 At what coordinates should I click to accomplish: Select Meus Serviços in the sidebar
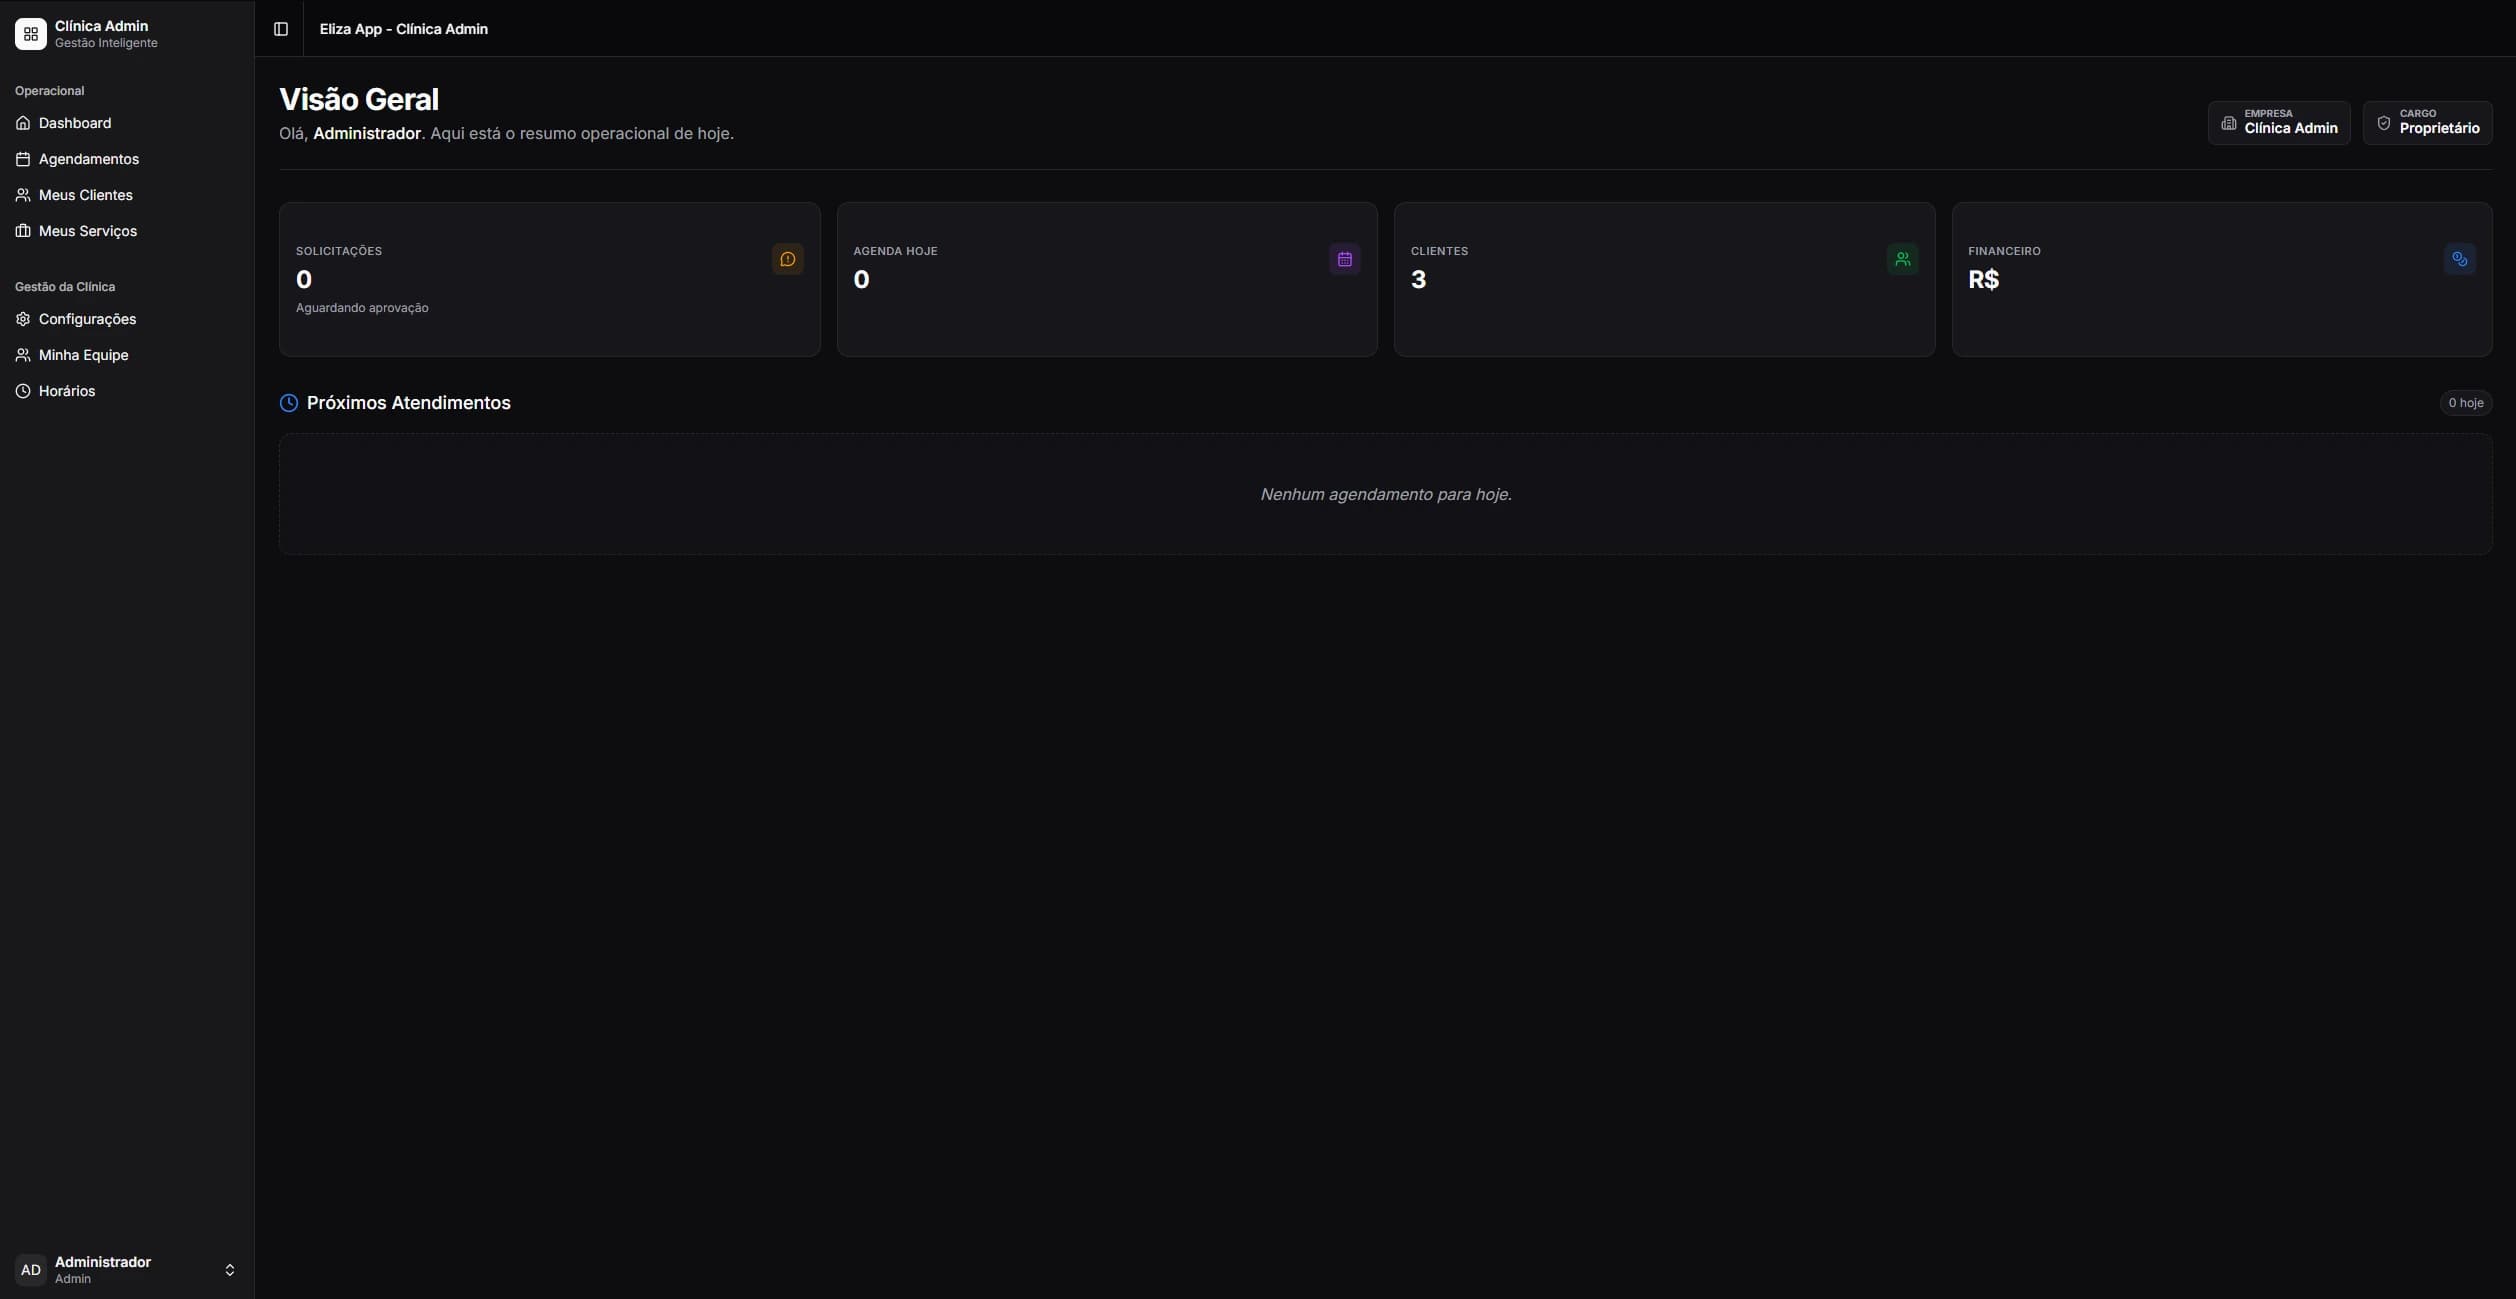(87, 231)
